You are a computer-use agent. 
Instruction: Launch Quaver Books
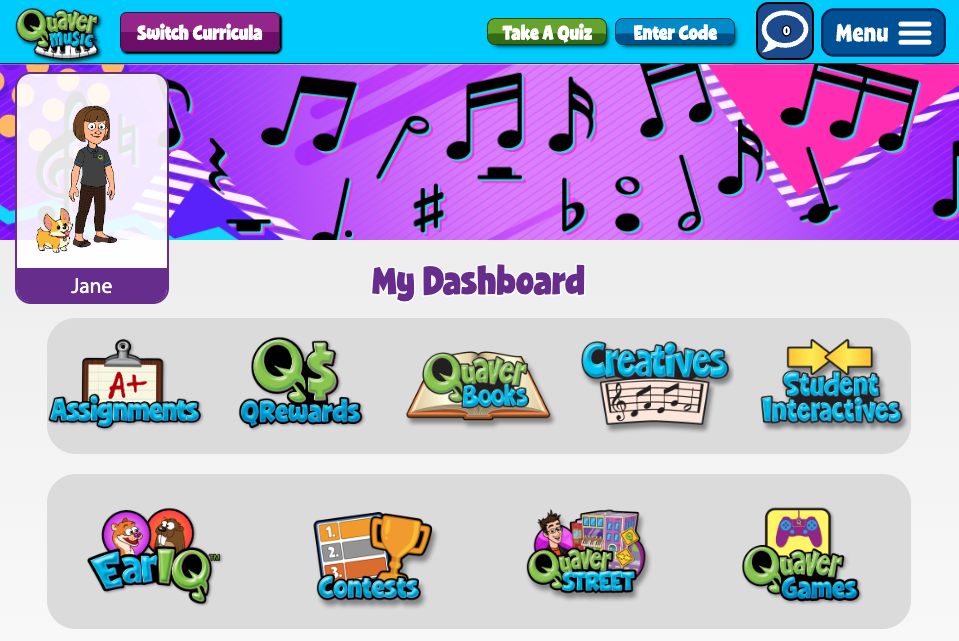[478, 385]
